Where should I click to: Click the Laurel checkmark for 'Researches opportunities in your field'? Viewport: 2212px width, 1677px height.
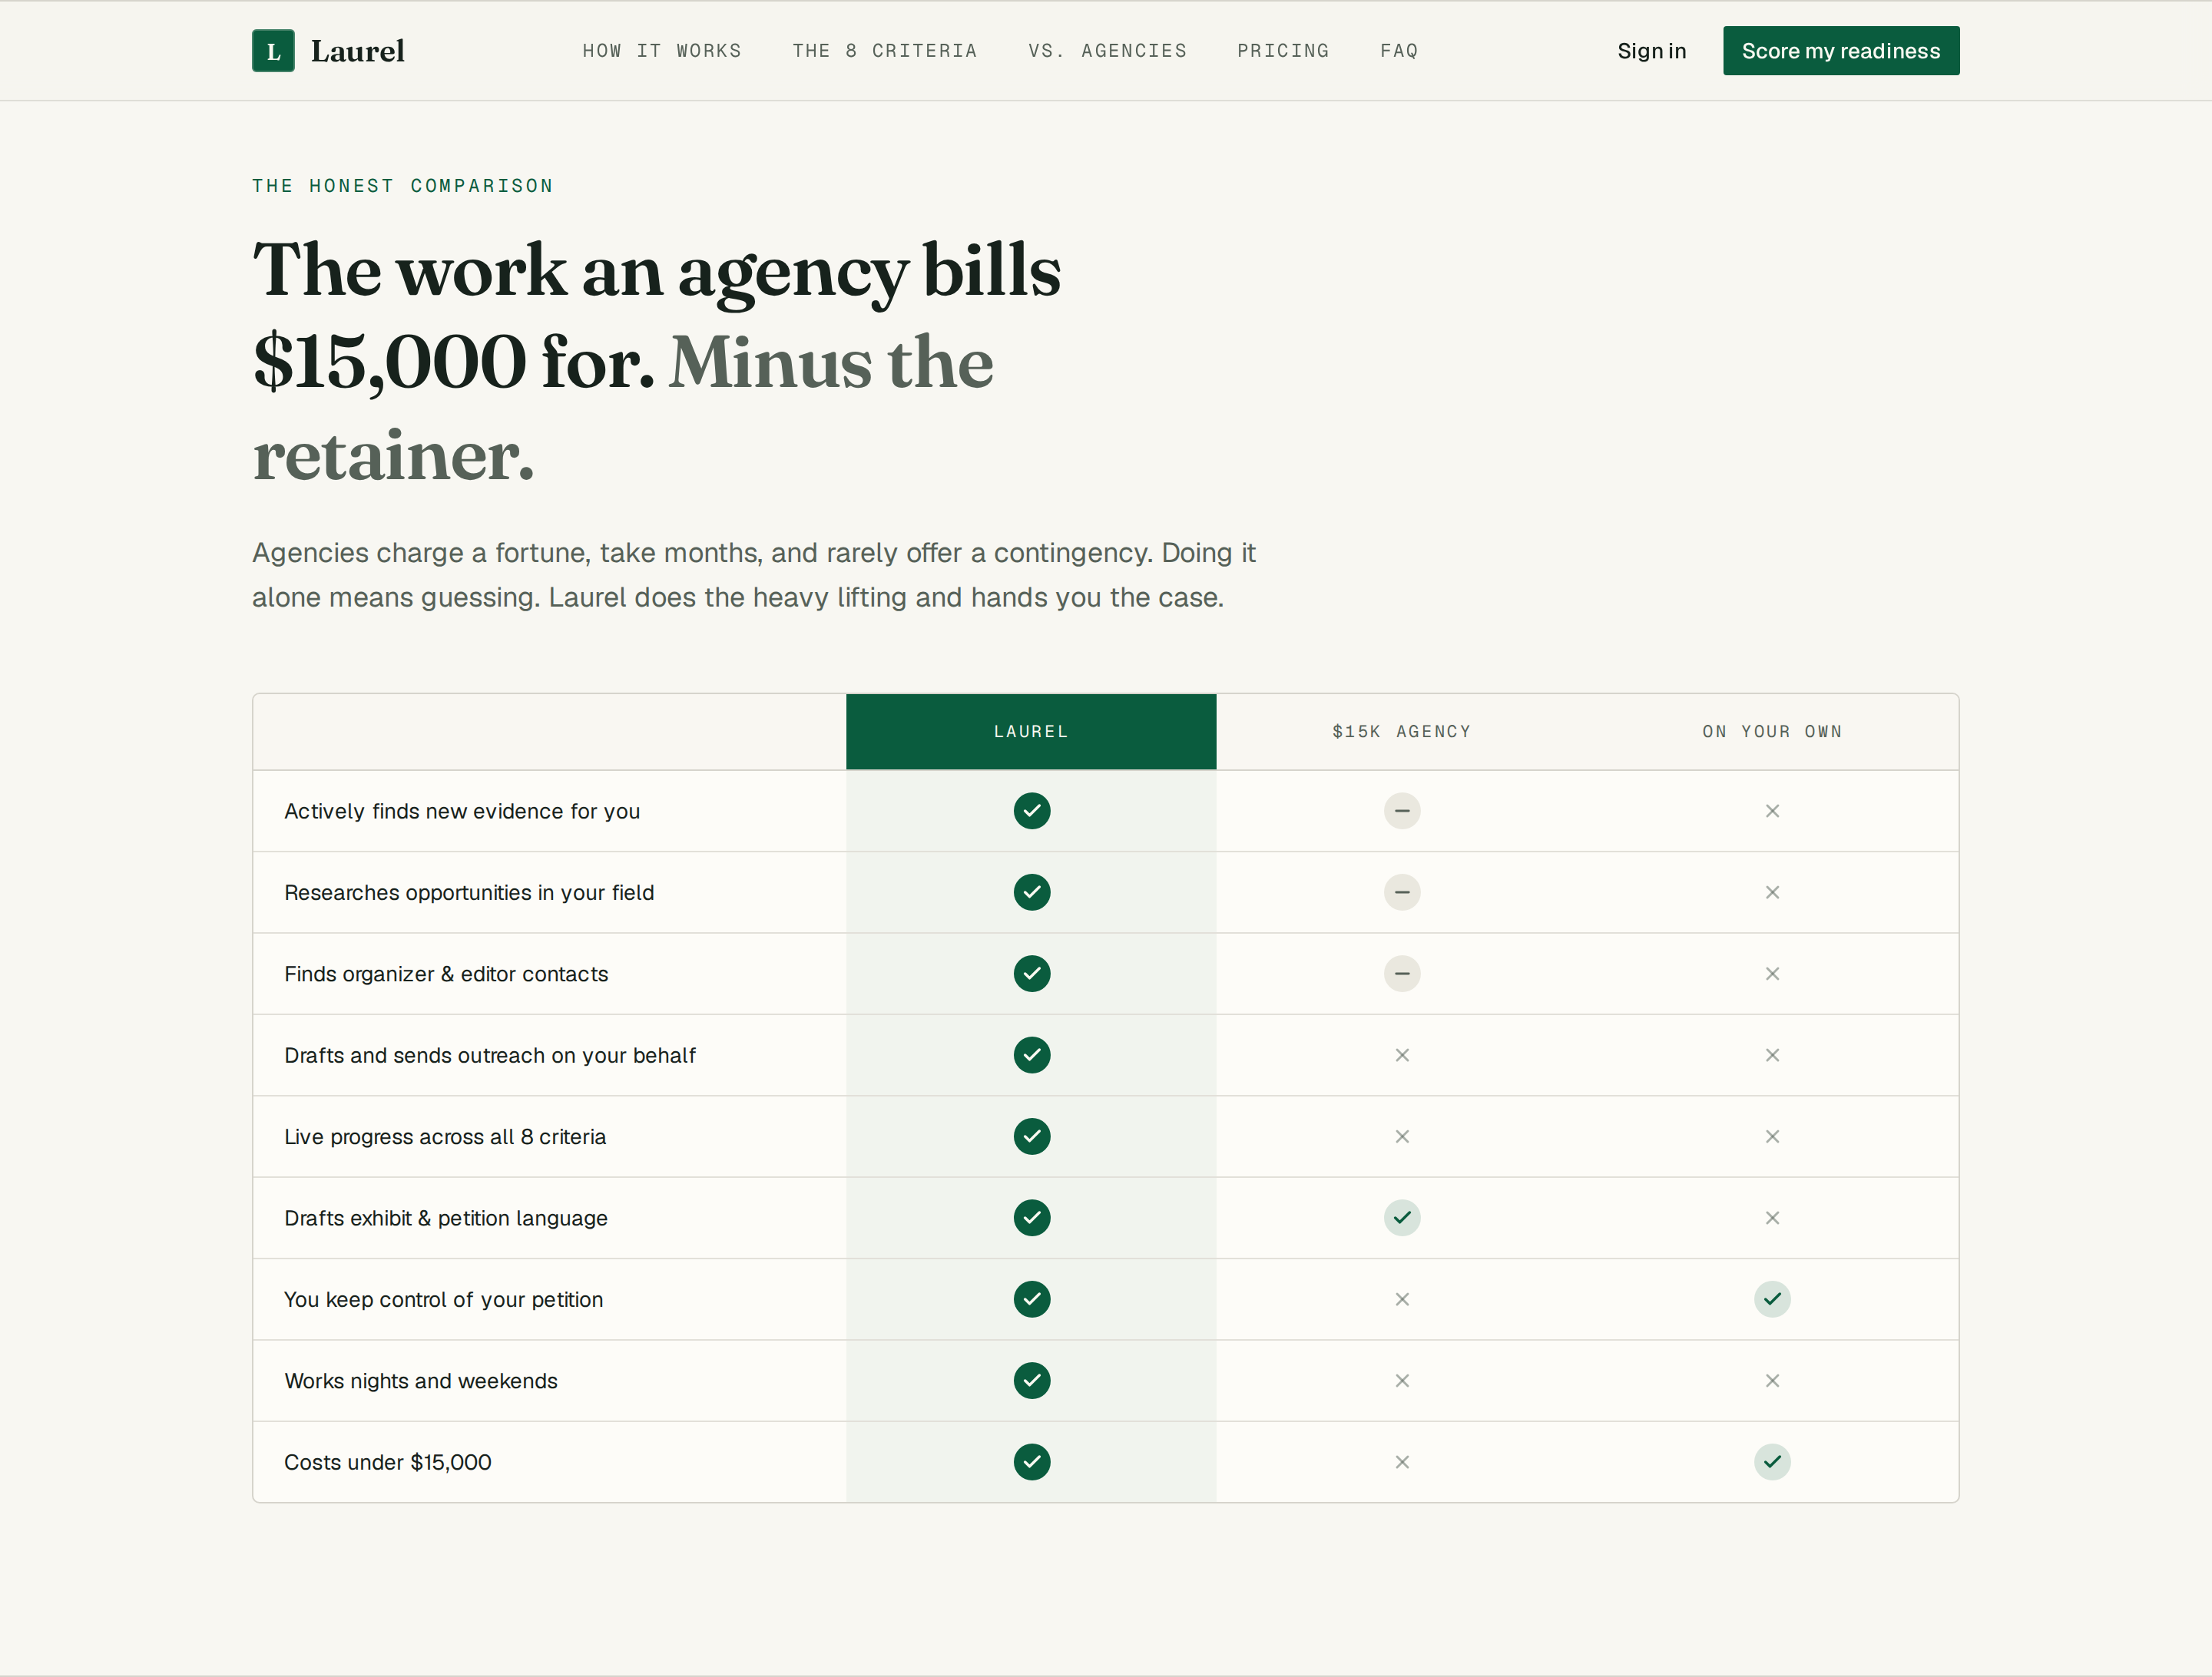click(1031, 892)
